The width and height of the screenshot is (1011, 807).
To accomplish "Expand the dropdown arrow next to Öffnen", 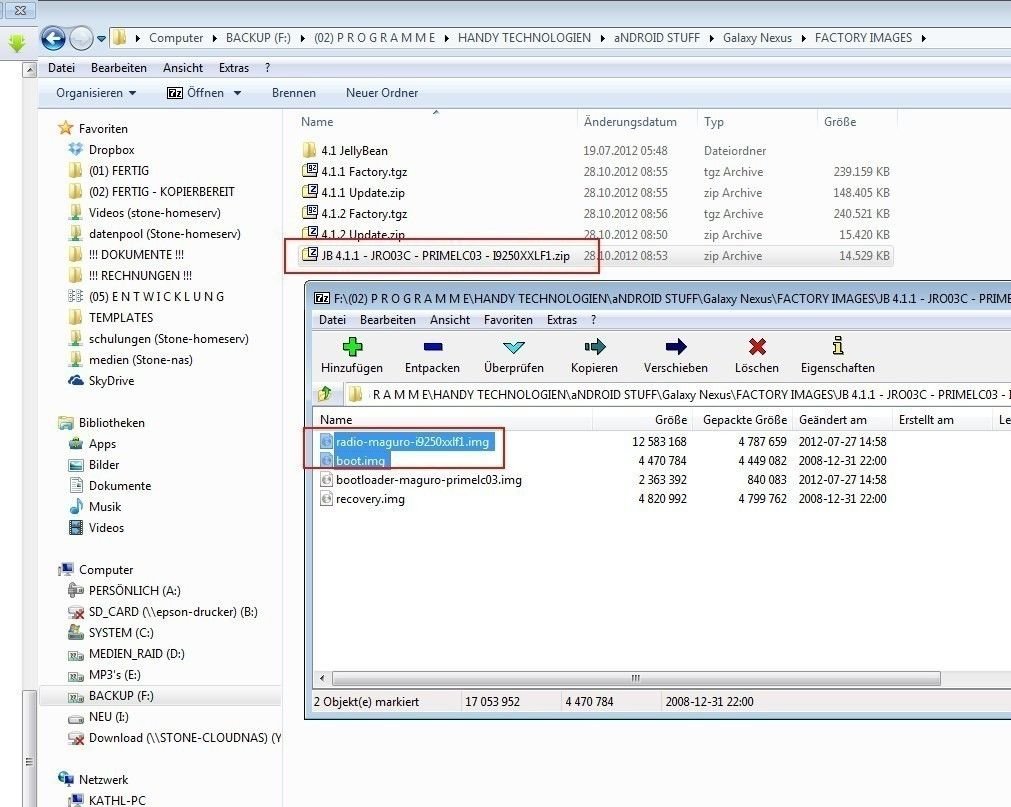I will [x=237, y=93].
